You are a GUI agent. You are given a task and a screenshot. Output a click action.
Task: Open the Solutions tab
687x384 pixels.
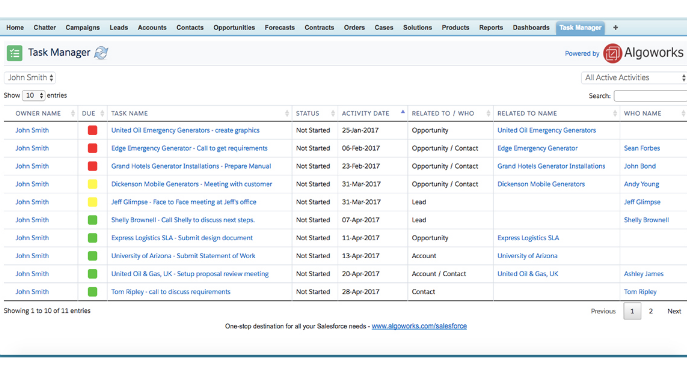click(418, 28)
